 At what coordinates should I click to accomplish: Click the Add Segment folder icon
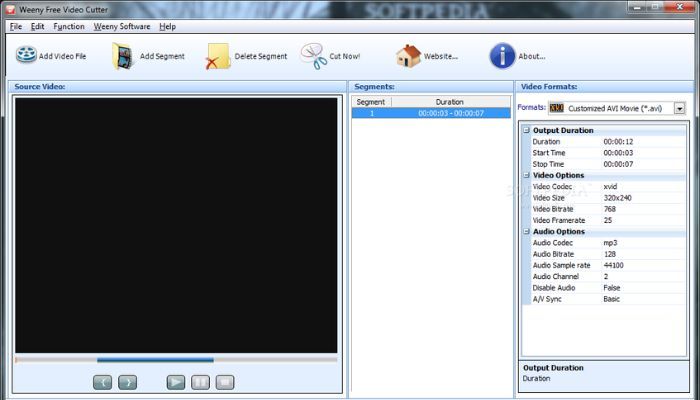tap(123, 56)
